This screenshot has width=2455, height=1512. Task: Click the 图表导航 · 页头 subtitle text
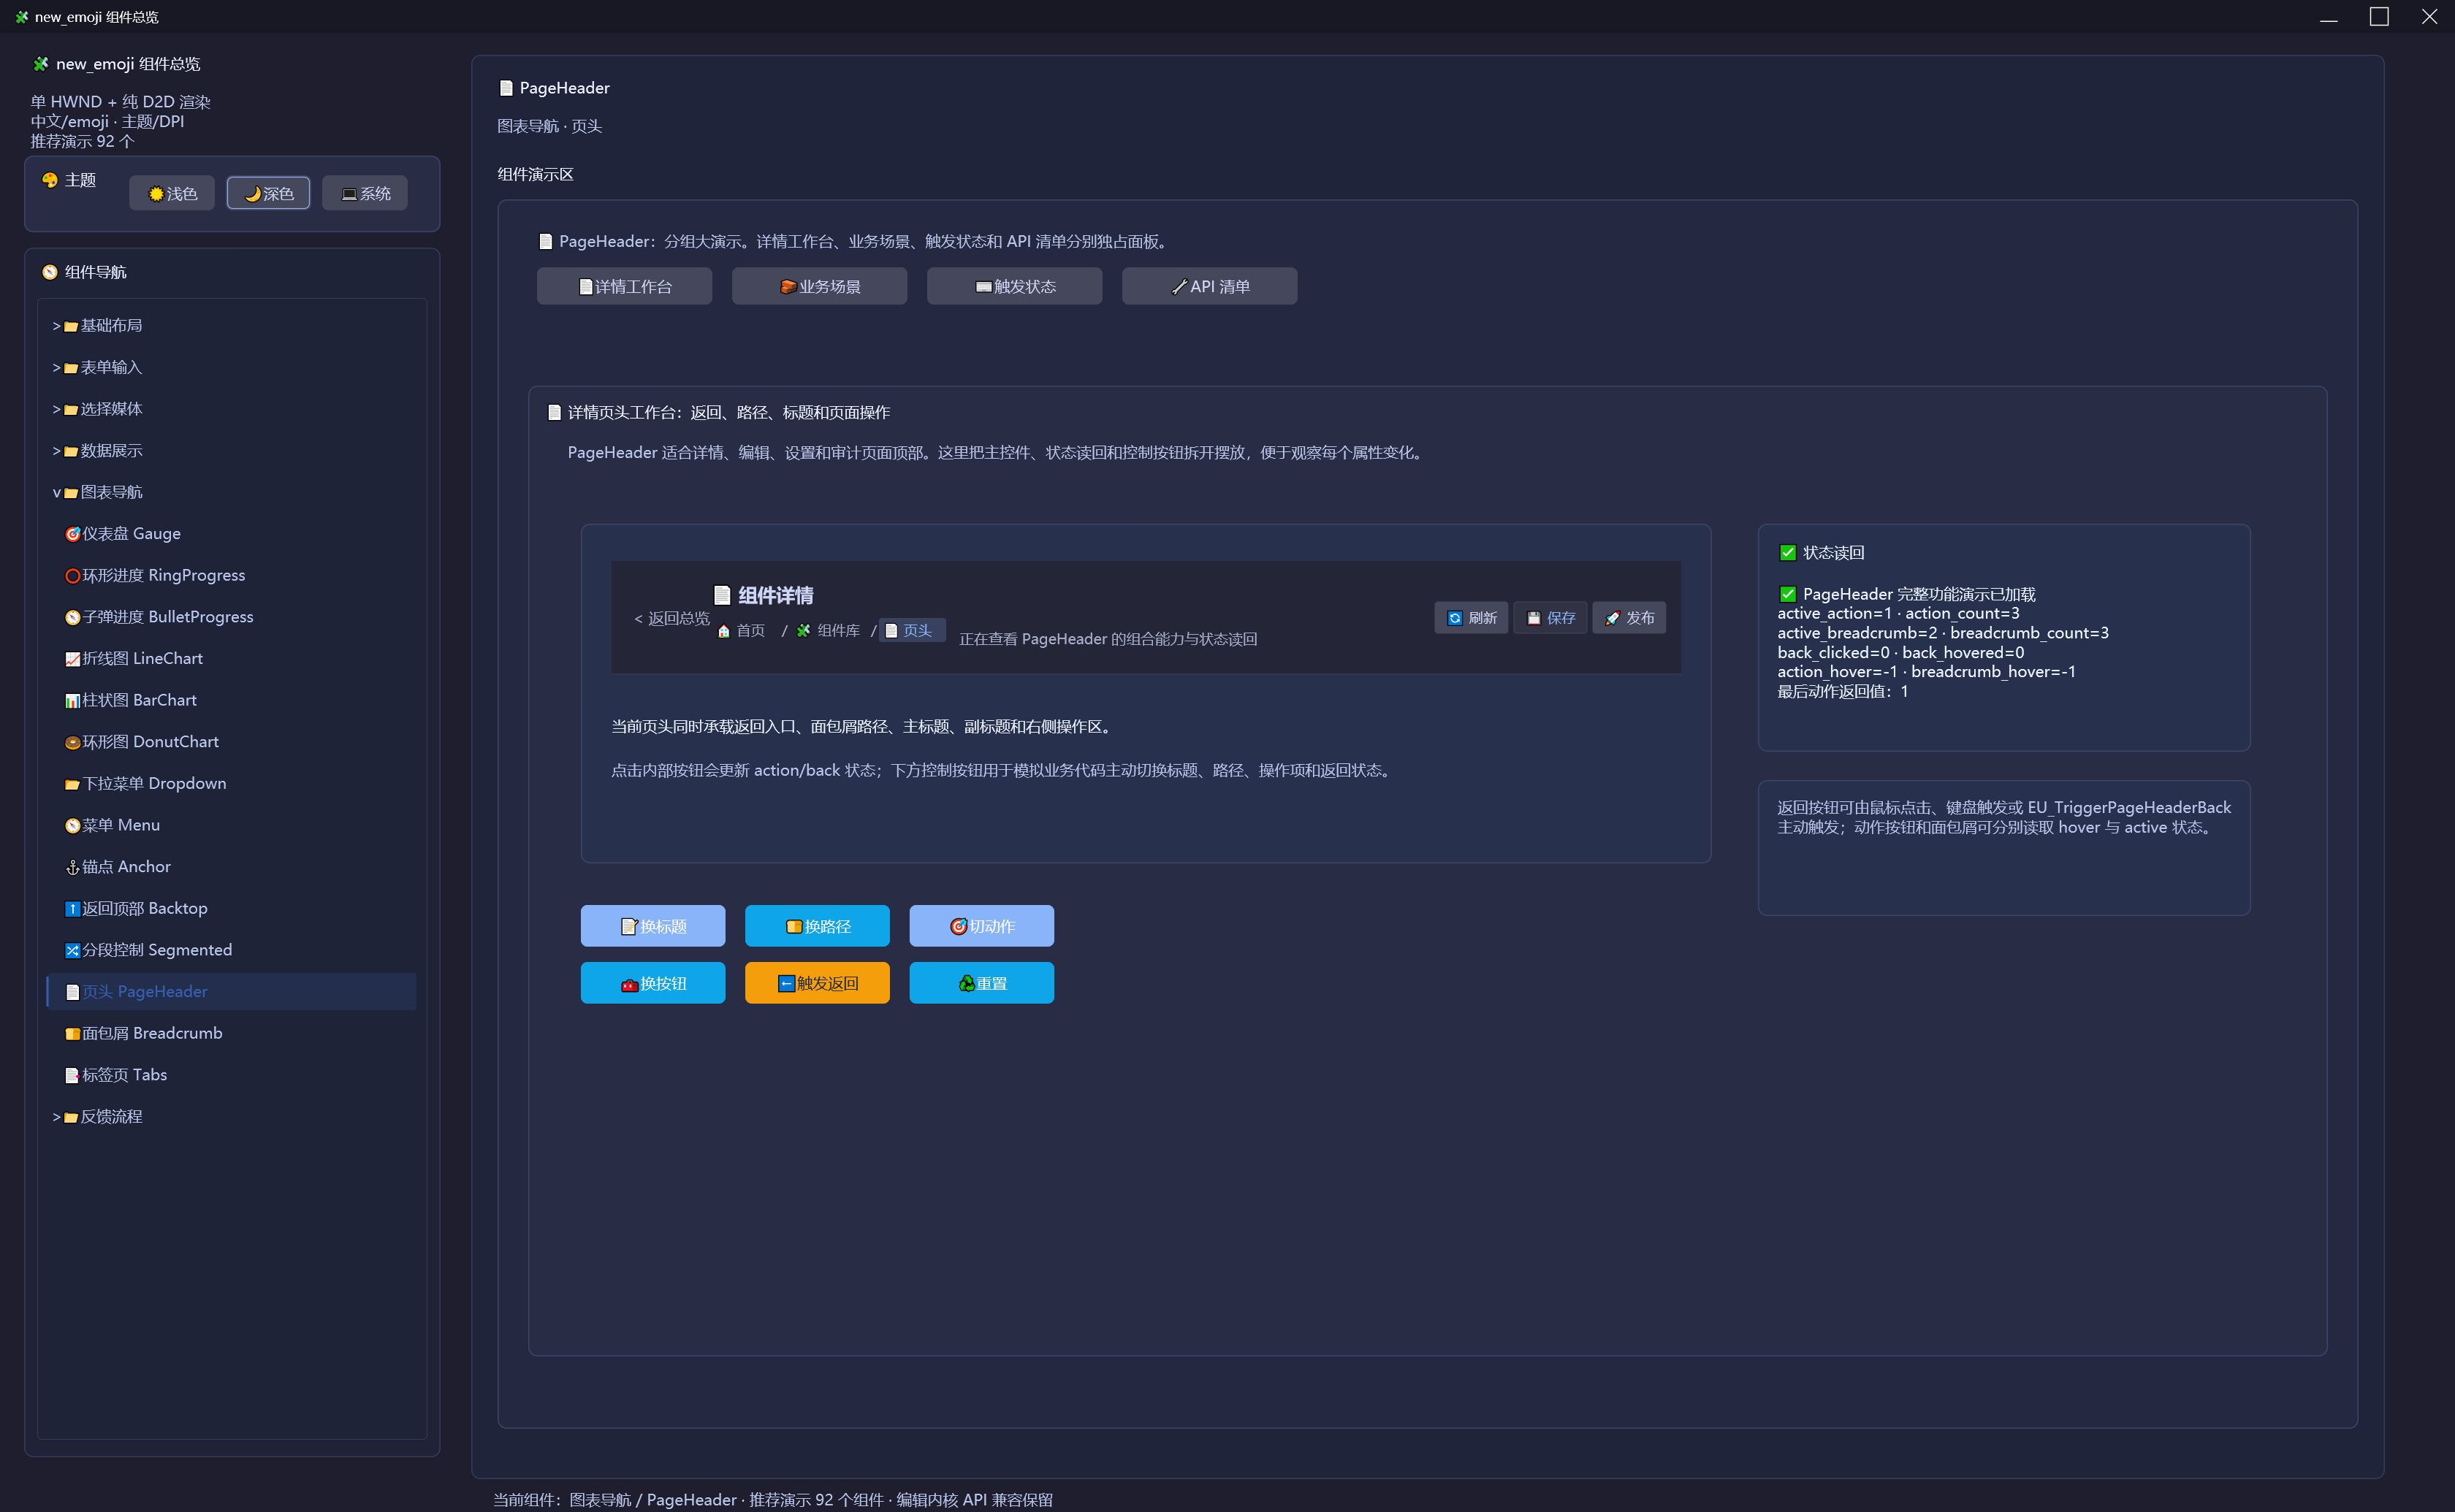pos(550,126)
